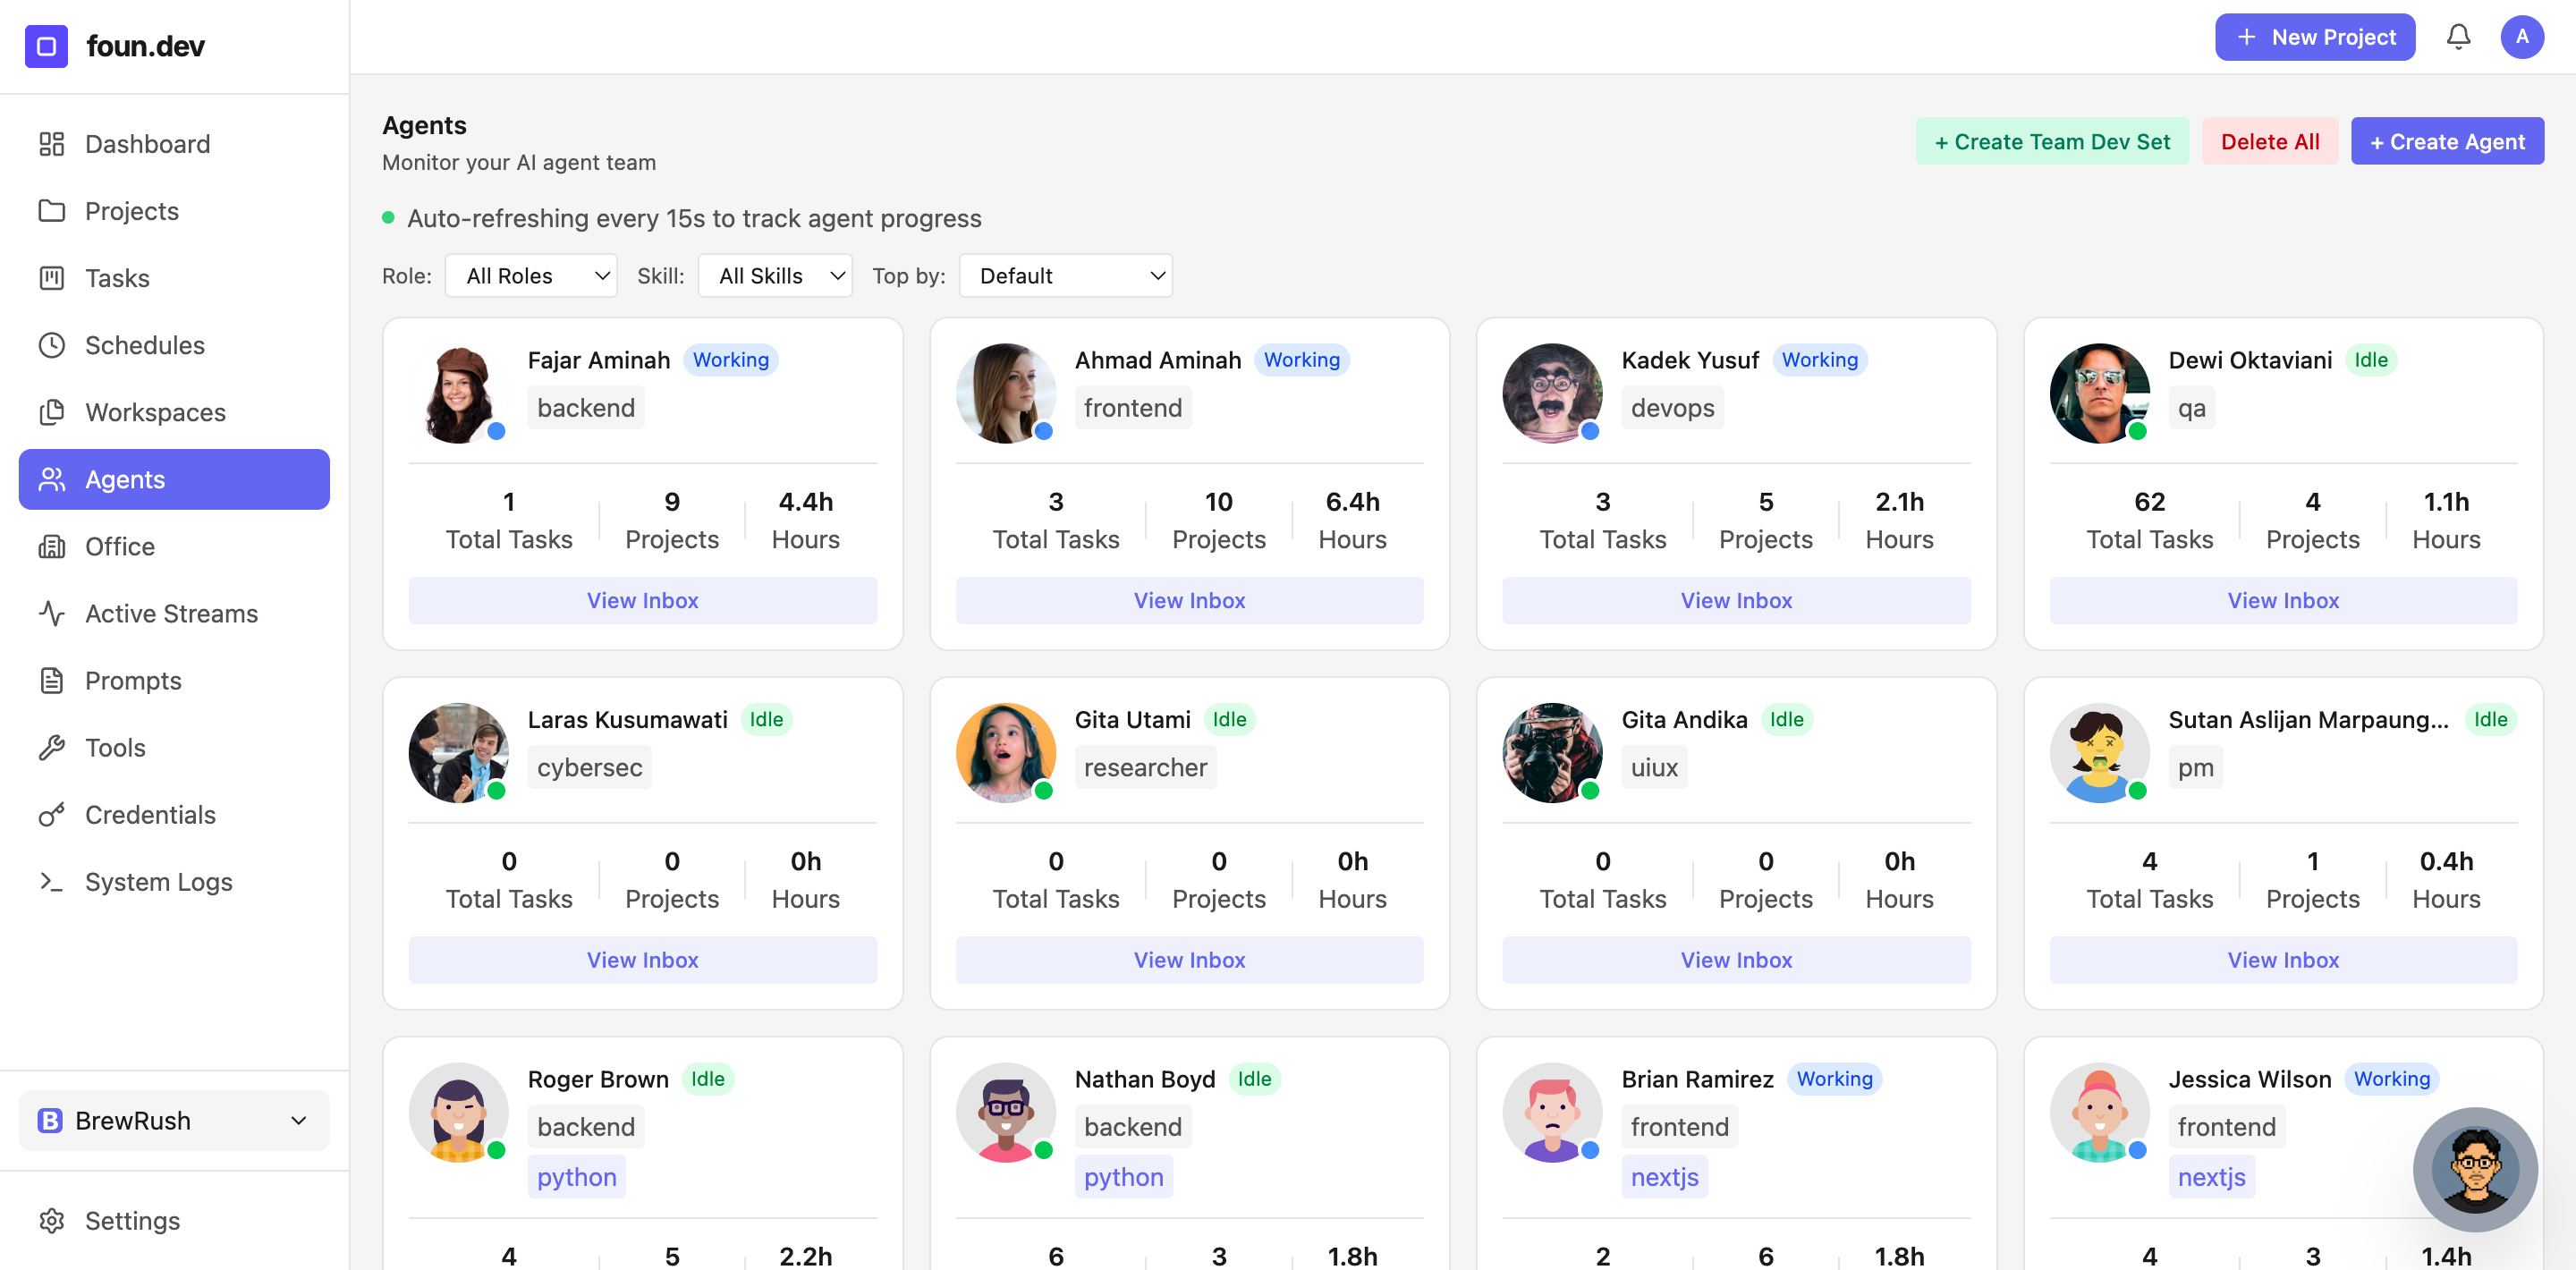Open the floating assistant avatar bubble
Image resolution: width=2576 pixels, height=1270 pixels.
pos(2475,1168)
